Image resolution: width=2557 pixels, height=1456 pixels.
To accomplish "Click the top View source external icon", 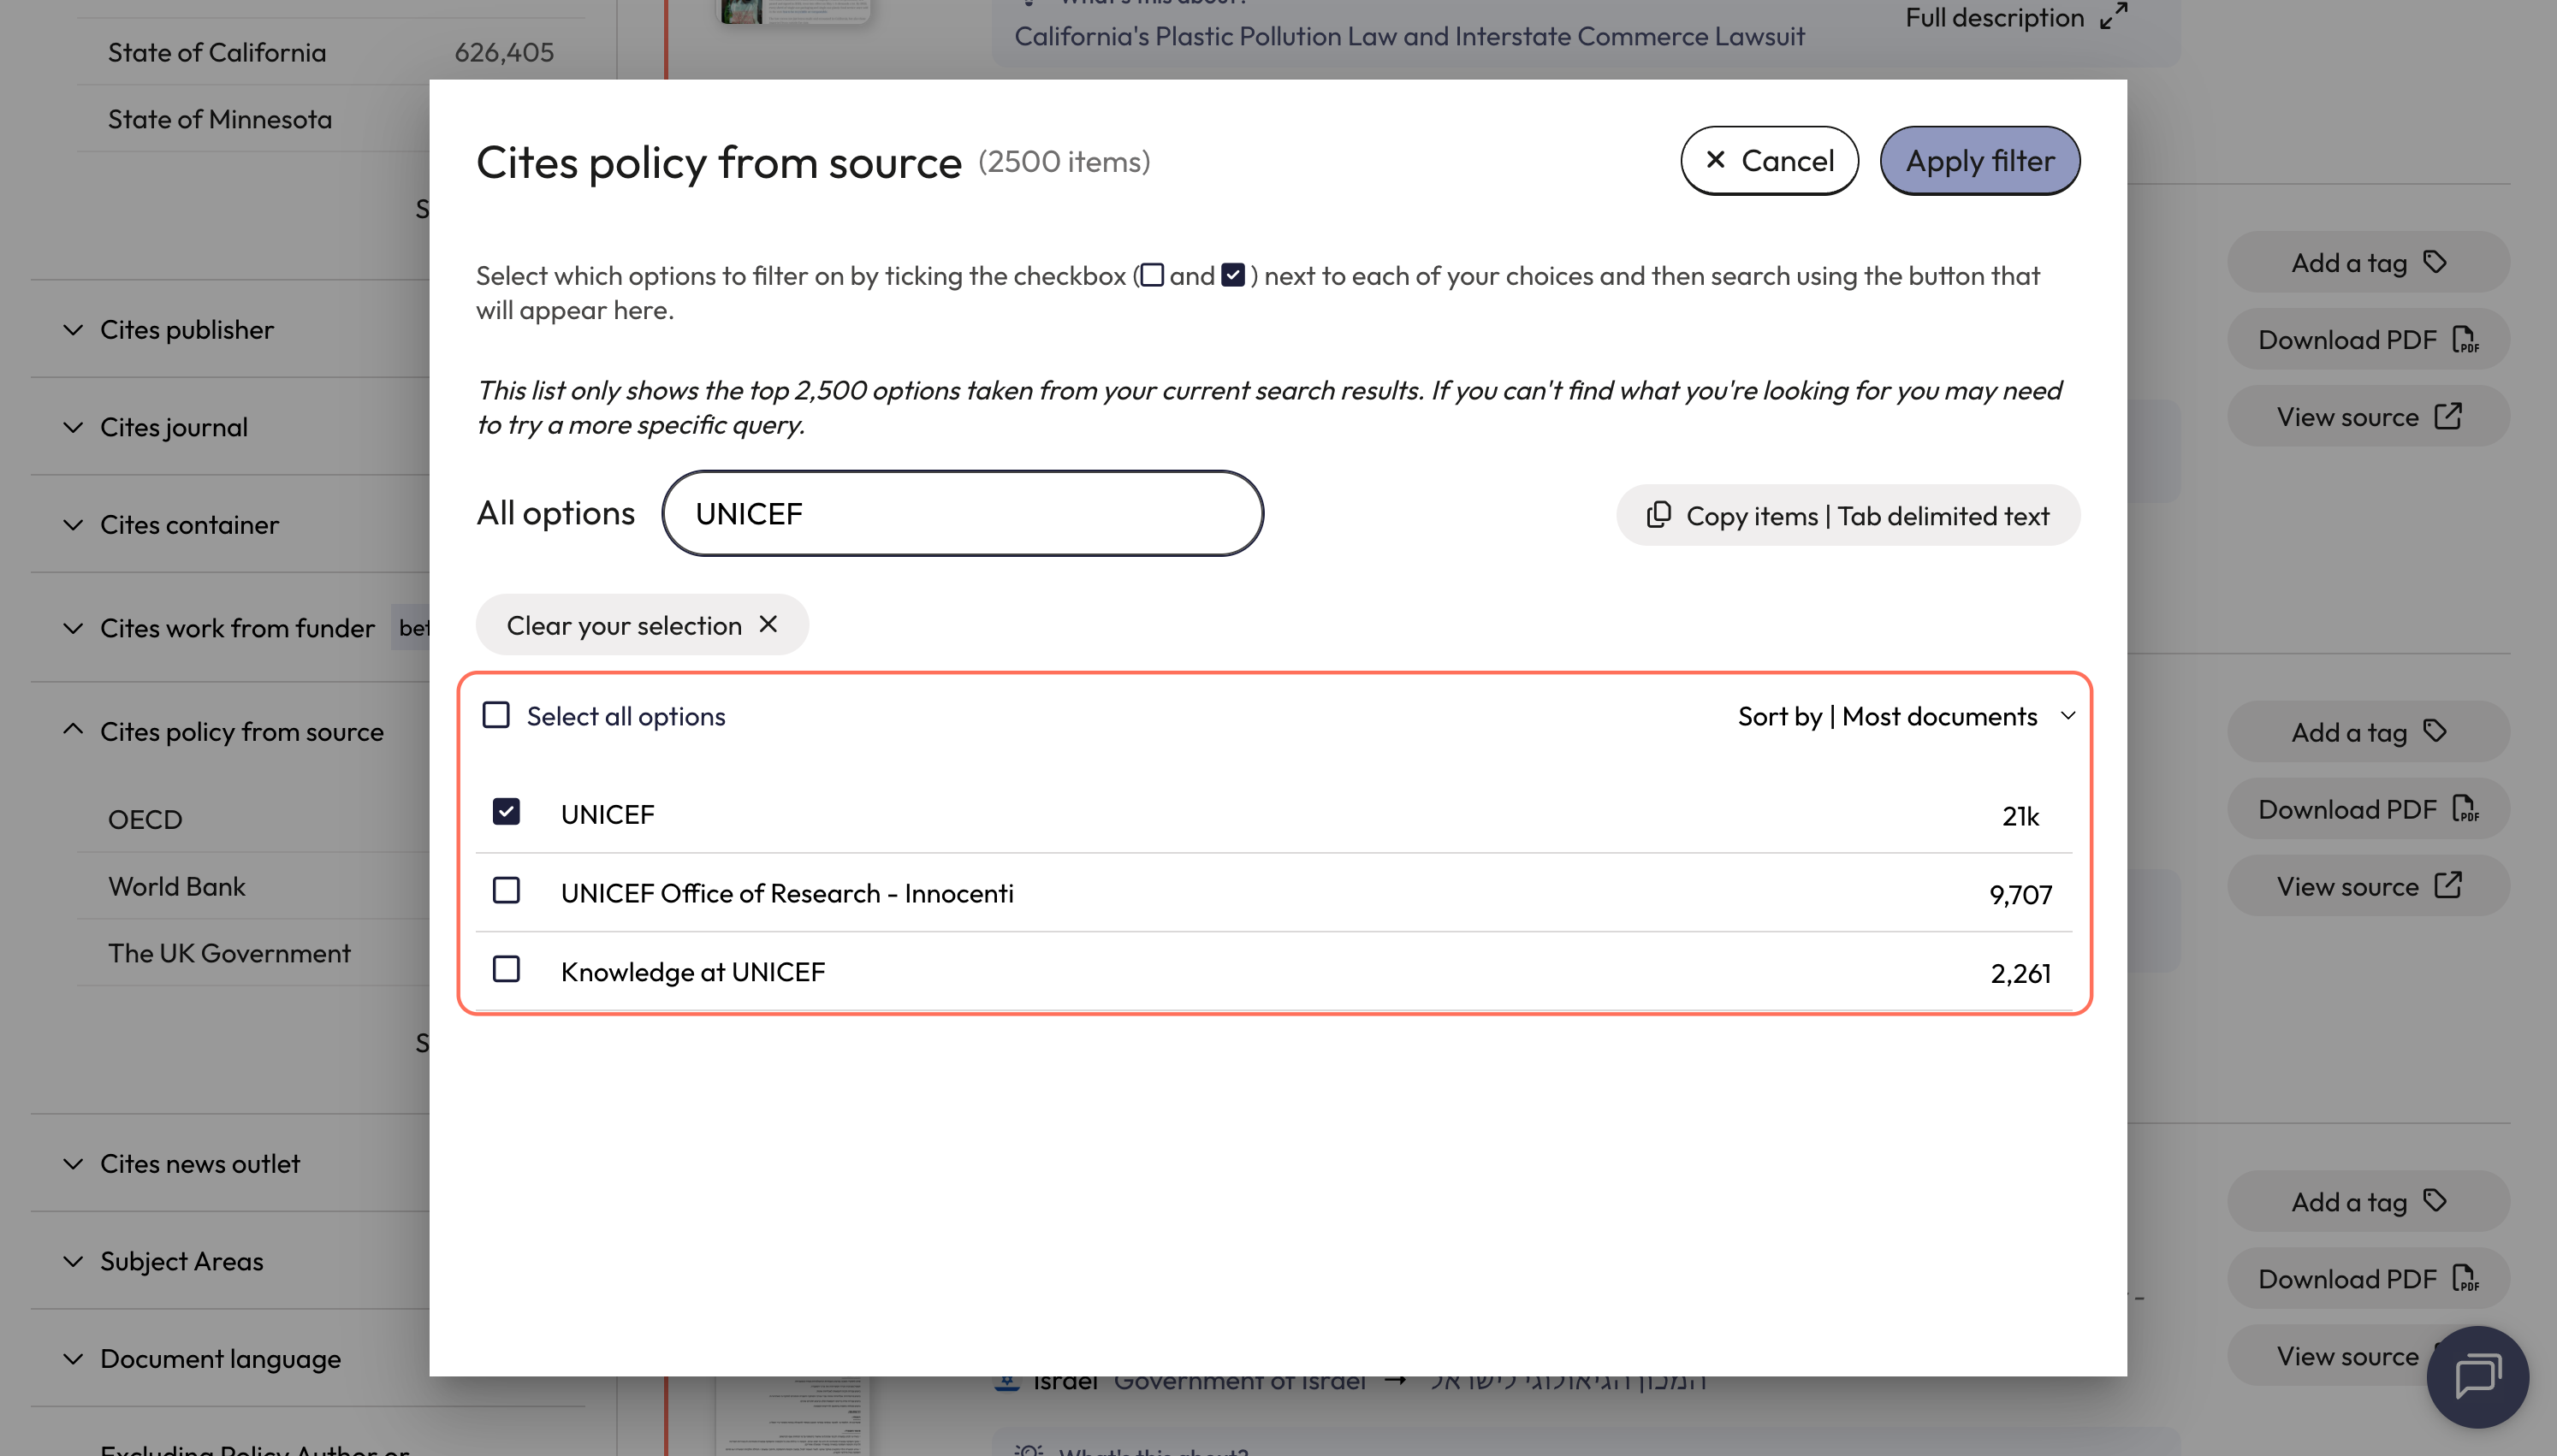I will [x=2448, y=416].
